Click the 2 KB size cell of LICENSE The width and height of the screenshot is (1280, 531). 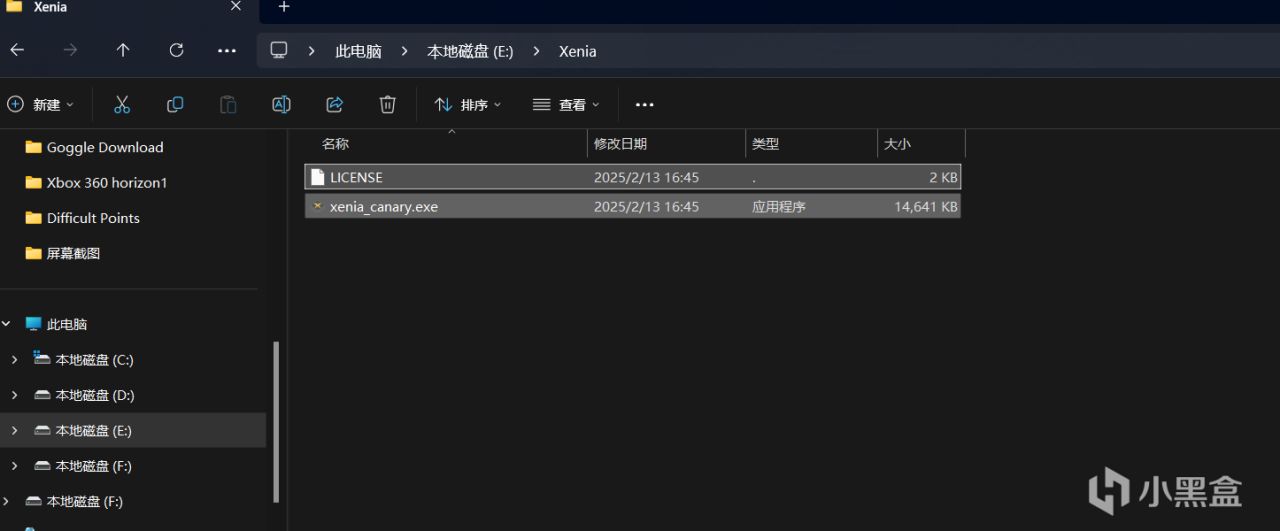coord(943,177)
